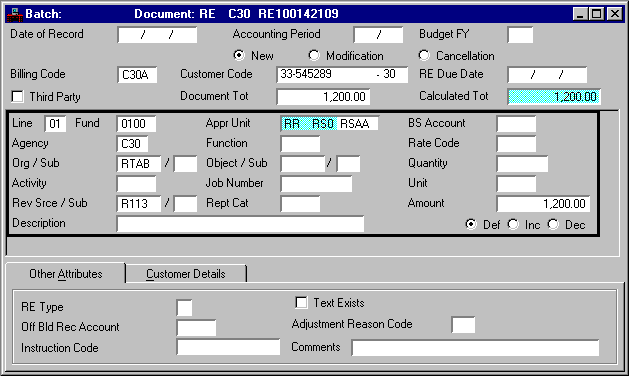Click the Date of Record field
The width and height of the screenshot is (629, 376).
click(157, 35)
